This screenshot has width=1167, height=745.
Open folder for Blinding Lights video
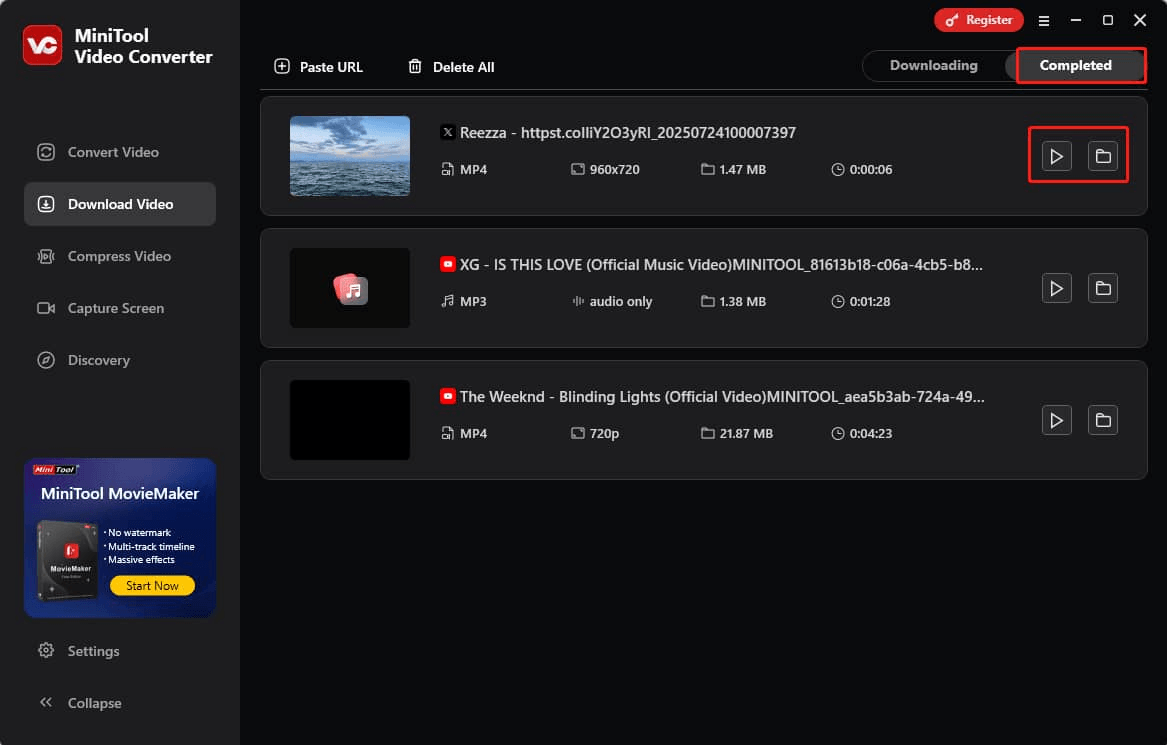[x=1102, y=421]
